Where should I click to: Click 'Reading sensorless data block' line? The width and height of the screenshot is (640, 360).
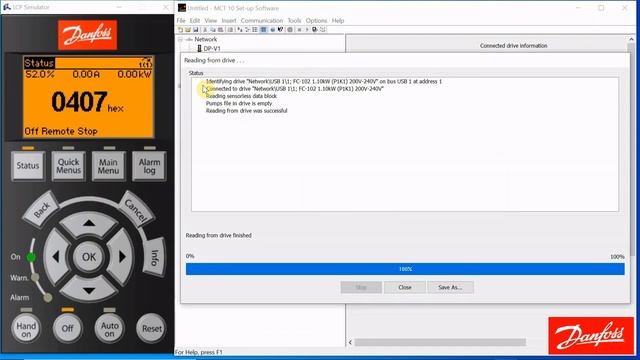(x=241, y=96)
